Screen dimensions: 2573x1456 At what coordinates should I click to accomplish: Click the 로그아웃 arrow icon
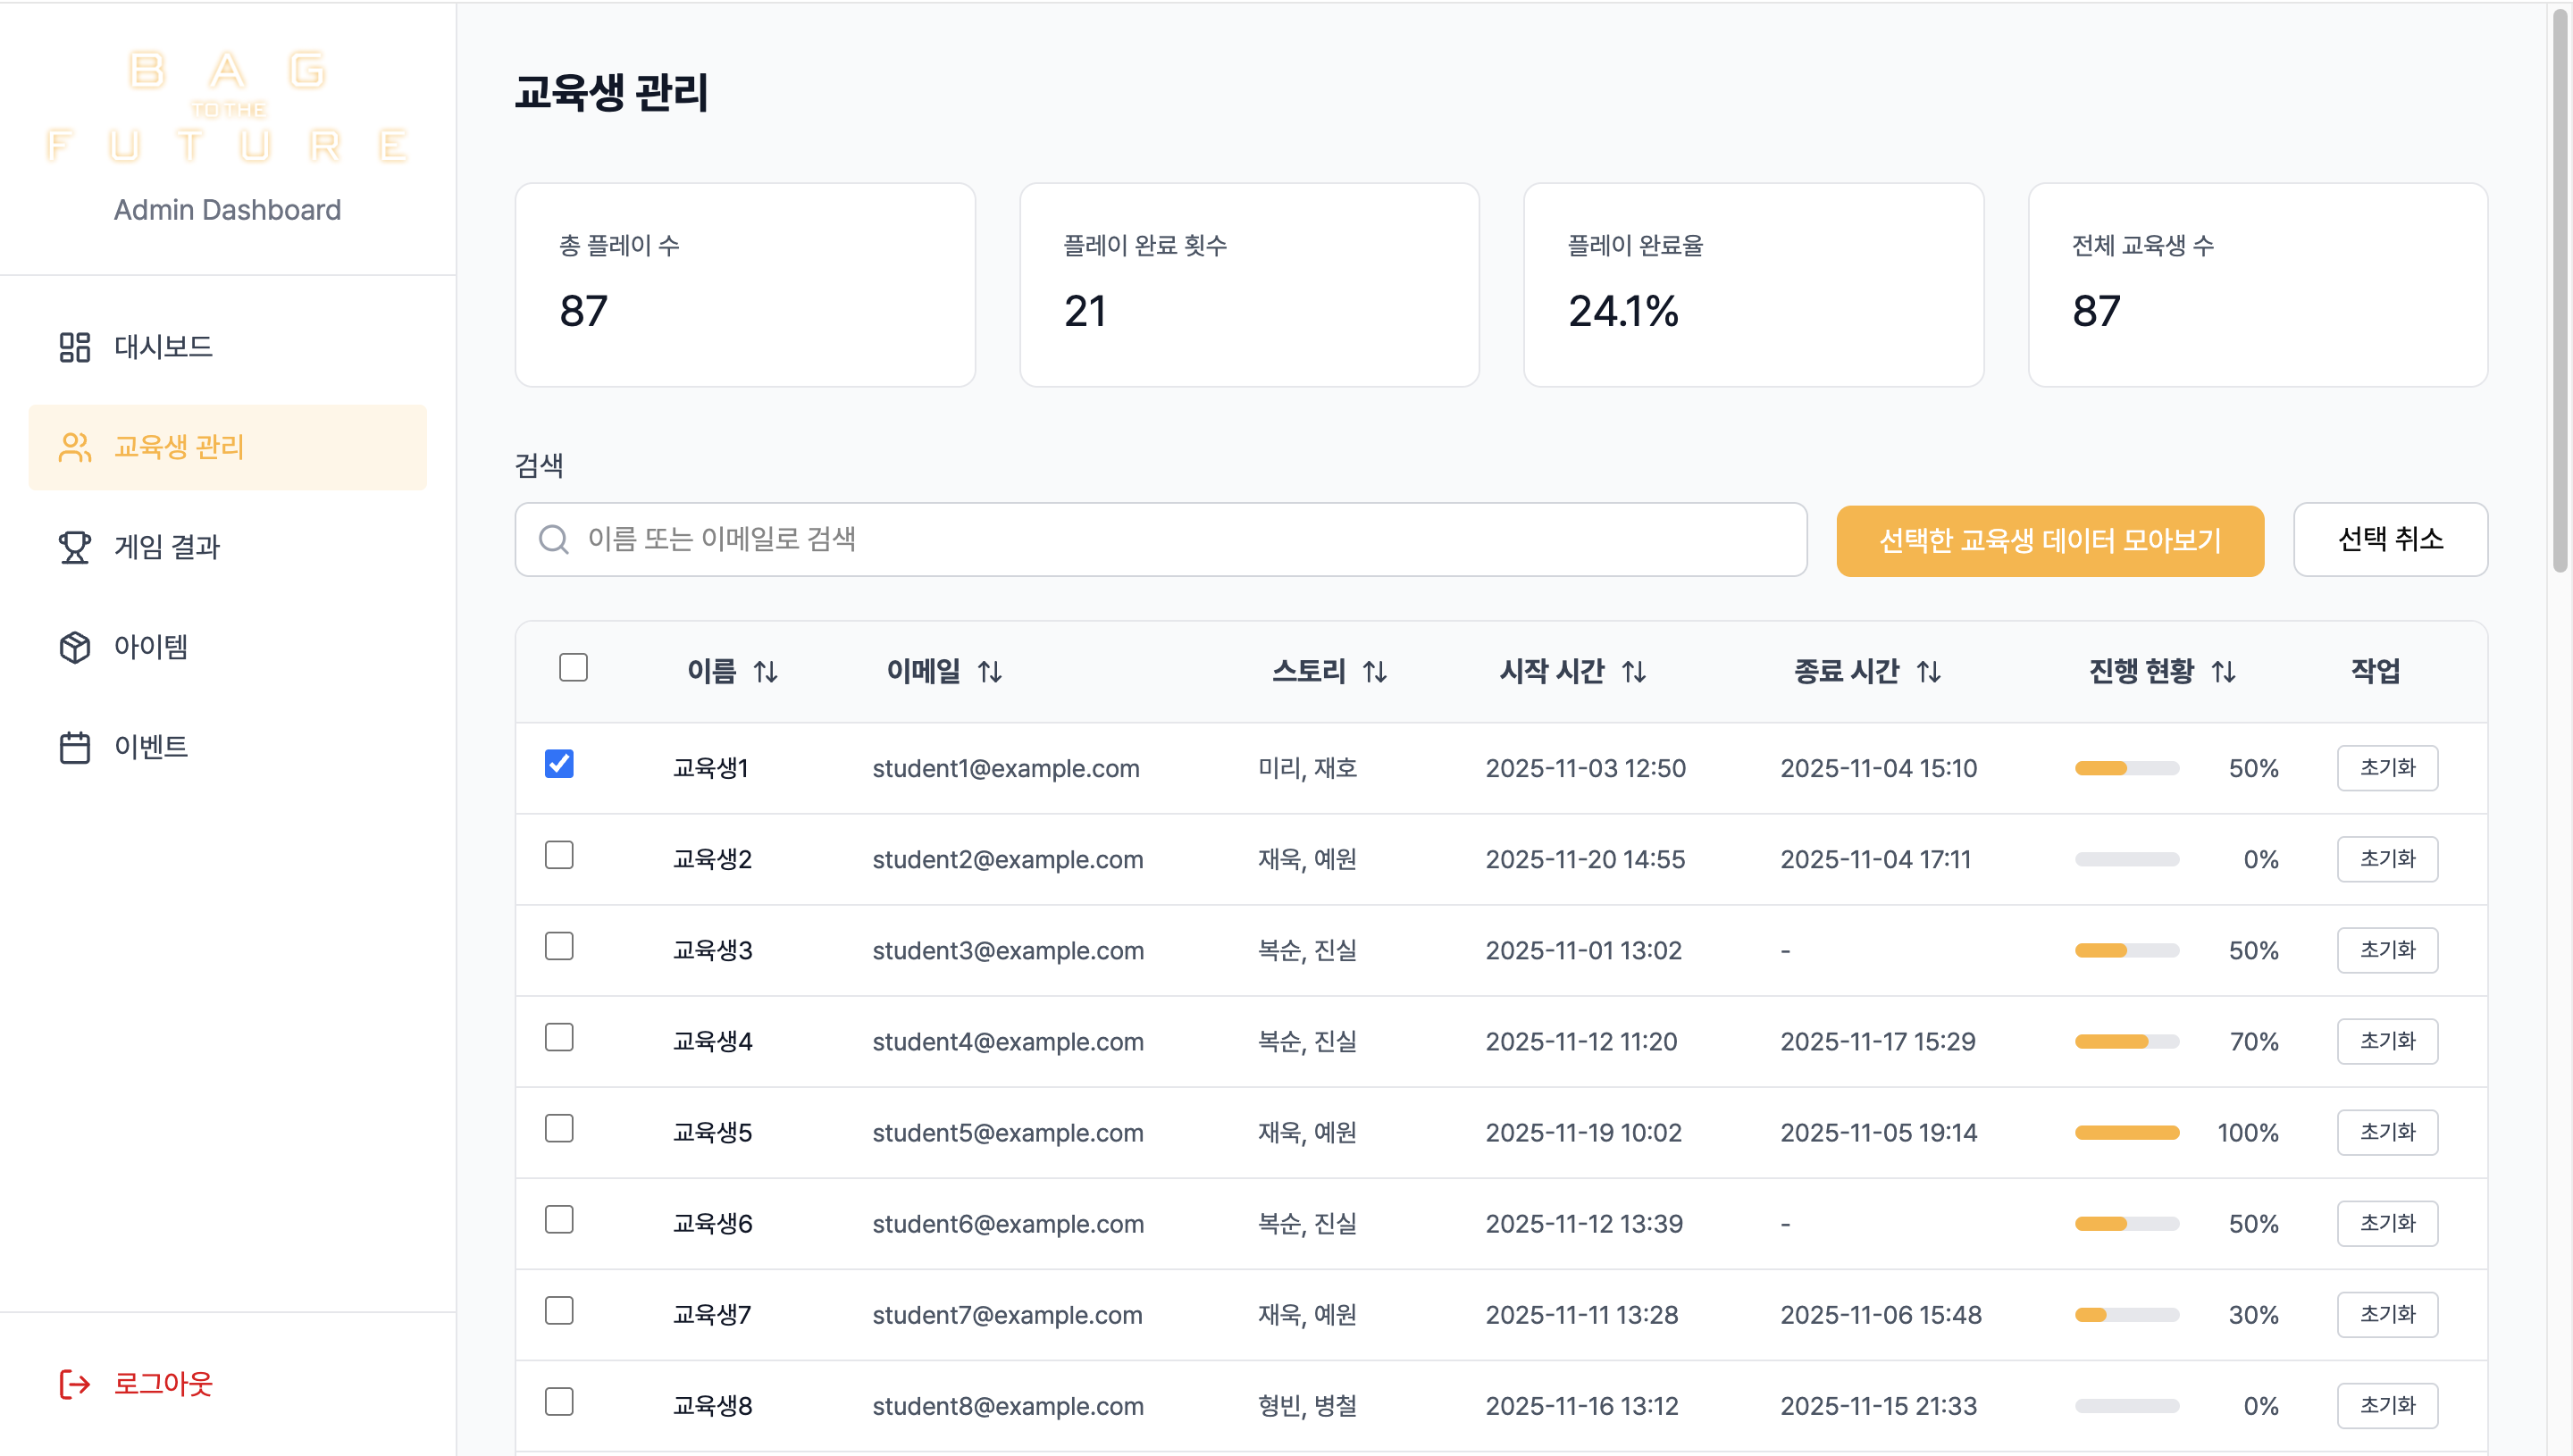(74, 1384)
